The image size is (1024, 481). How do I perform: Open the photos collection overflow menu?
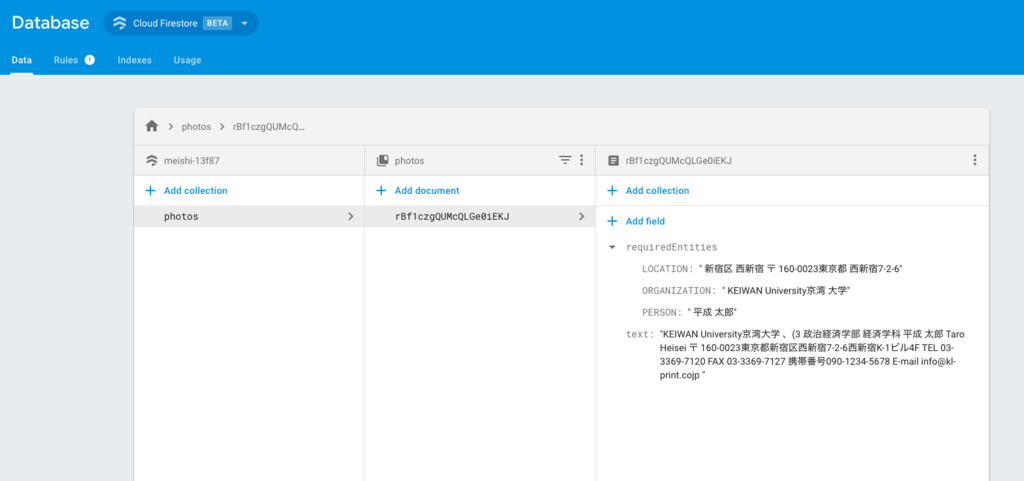coord(581,160)
